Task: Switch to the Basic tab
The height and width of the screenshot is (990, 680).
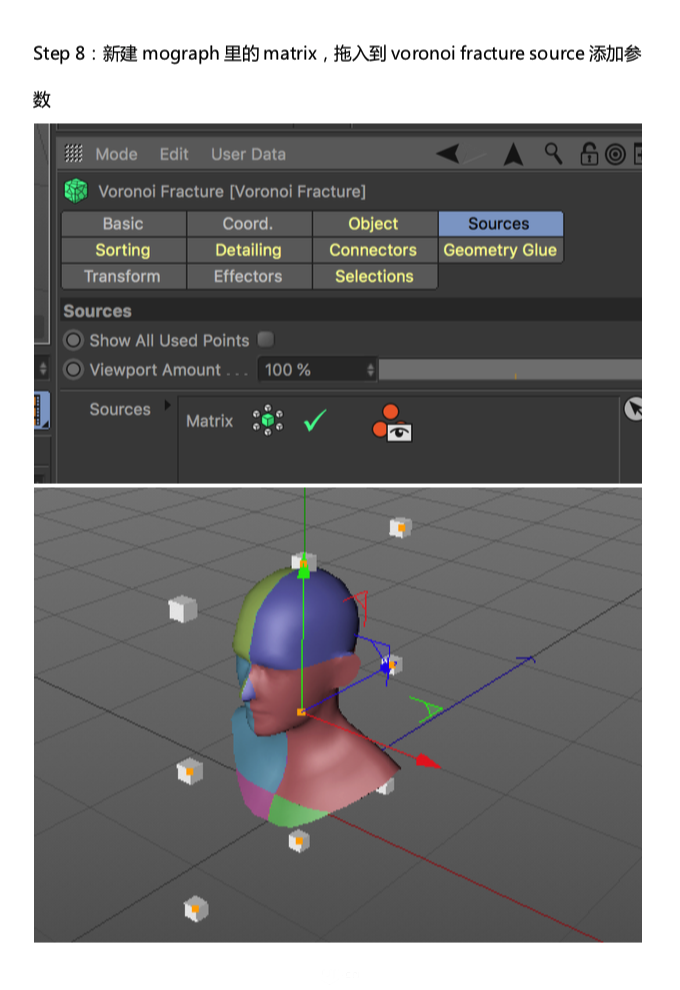Action: [x=124, y=224]
